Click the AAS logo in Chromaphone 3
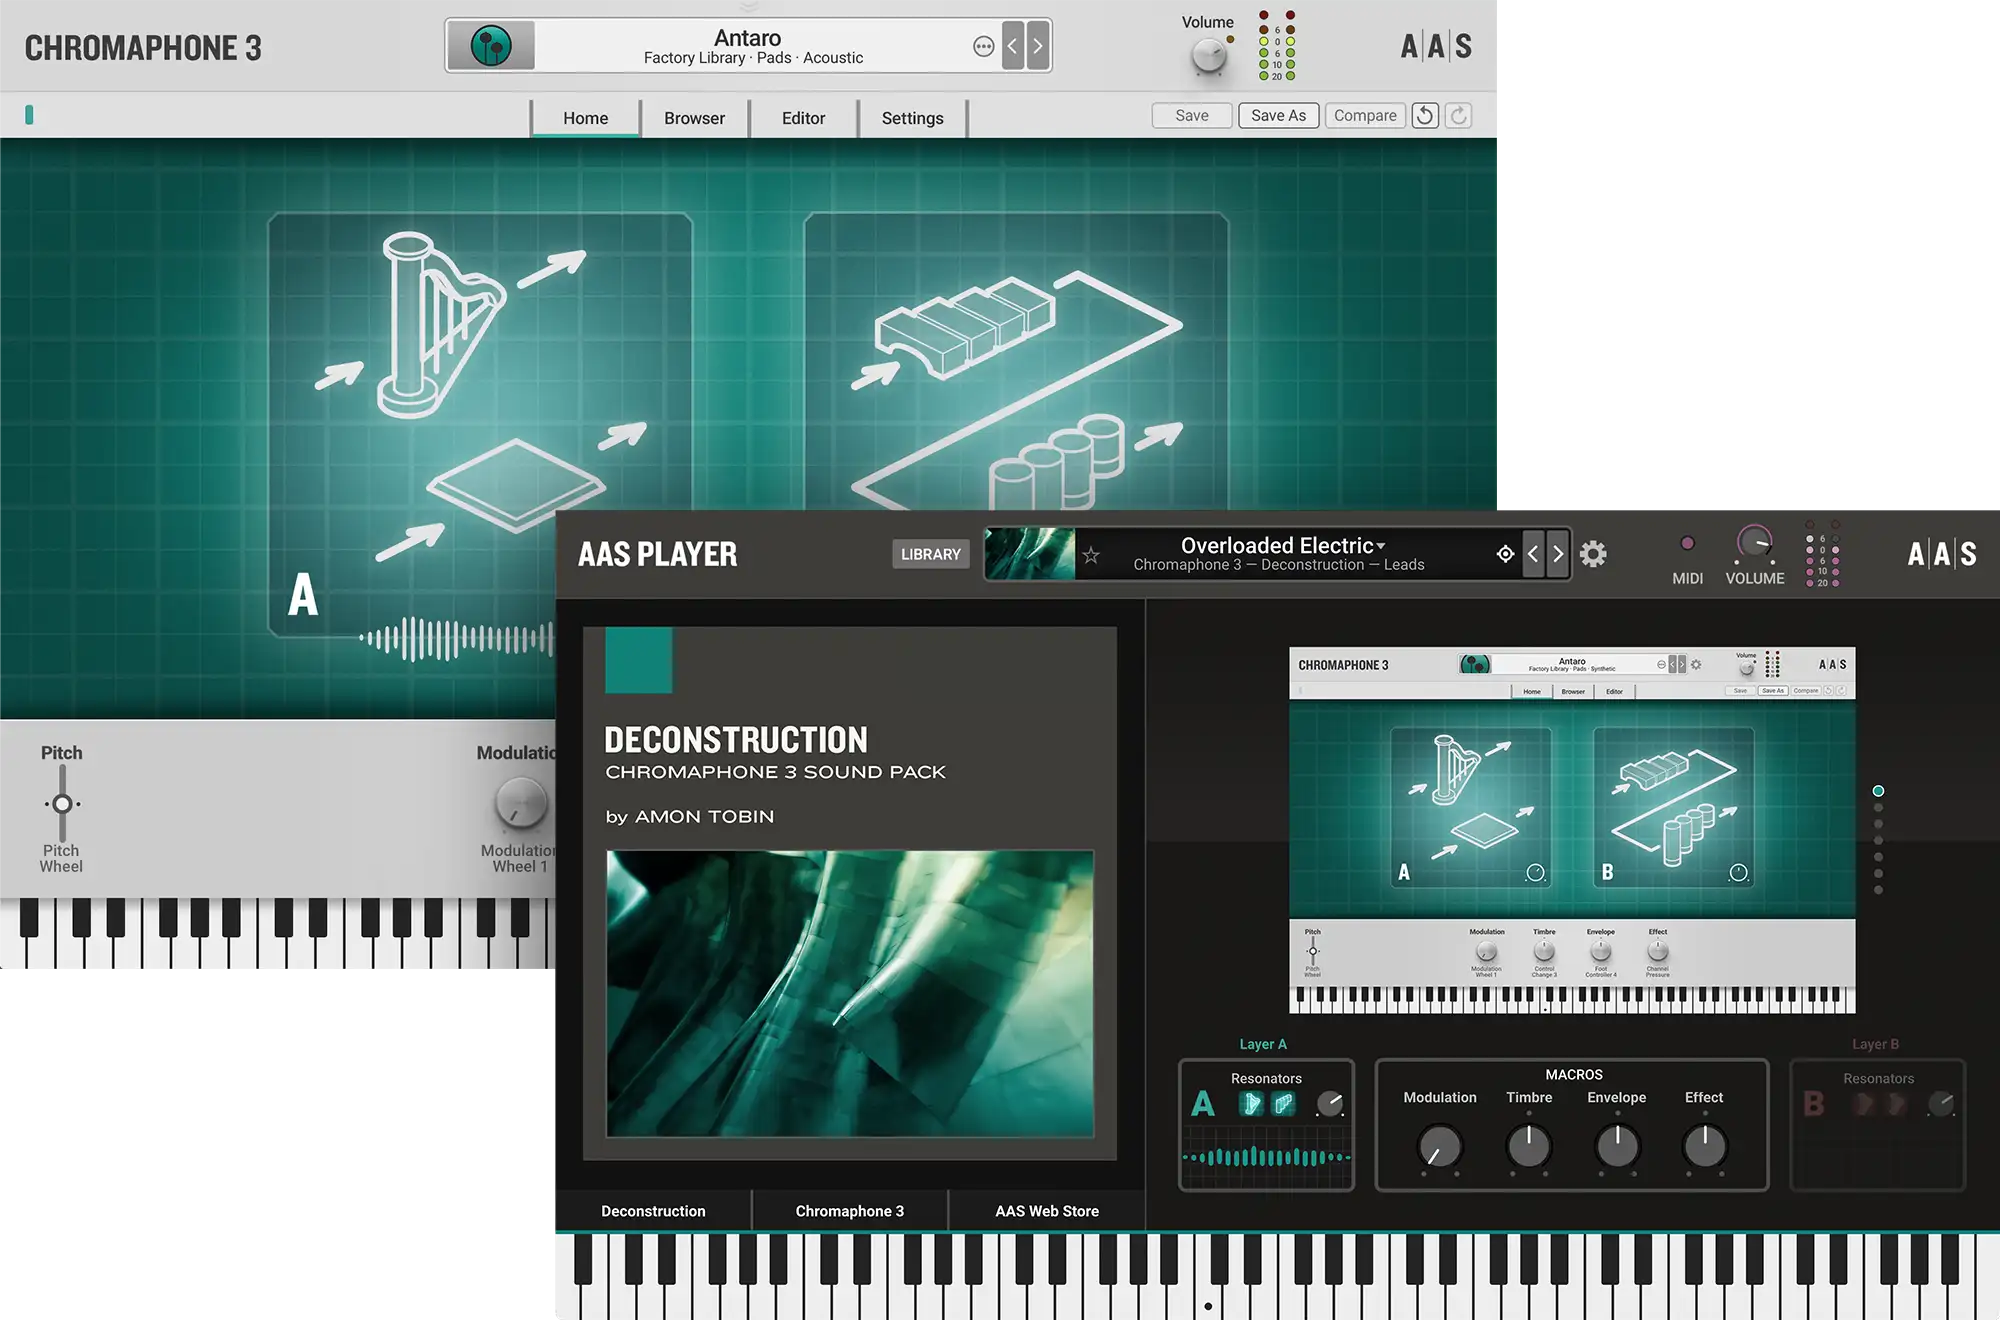Screen dimensions: 2000x1320 click(1436, 46)
